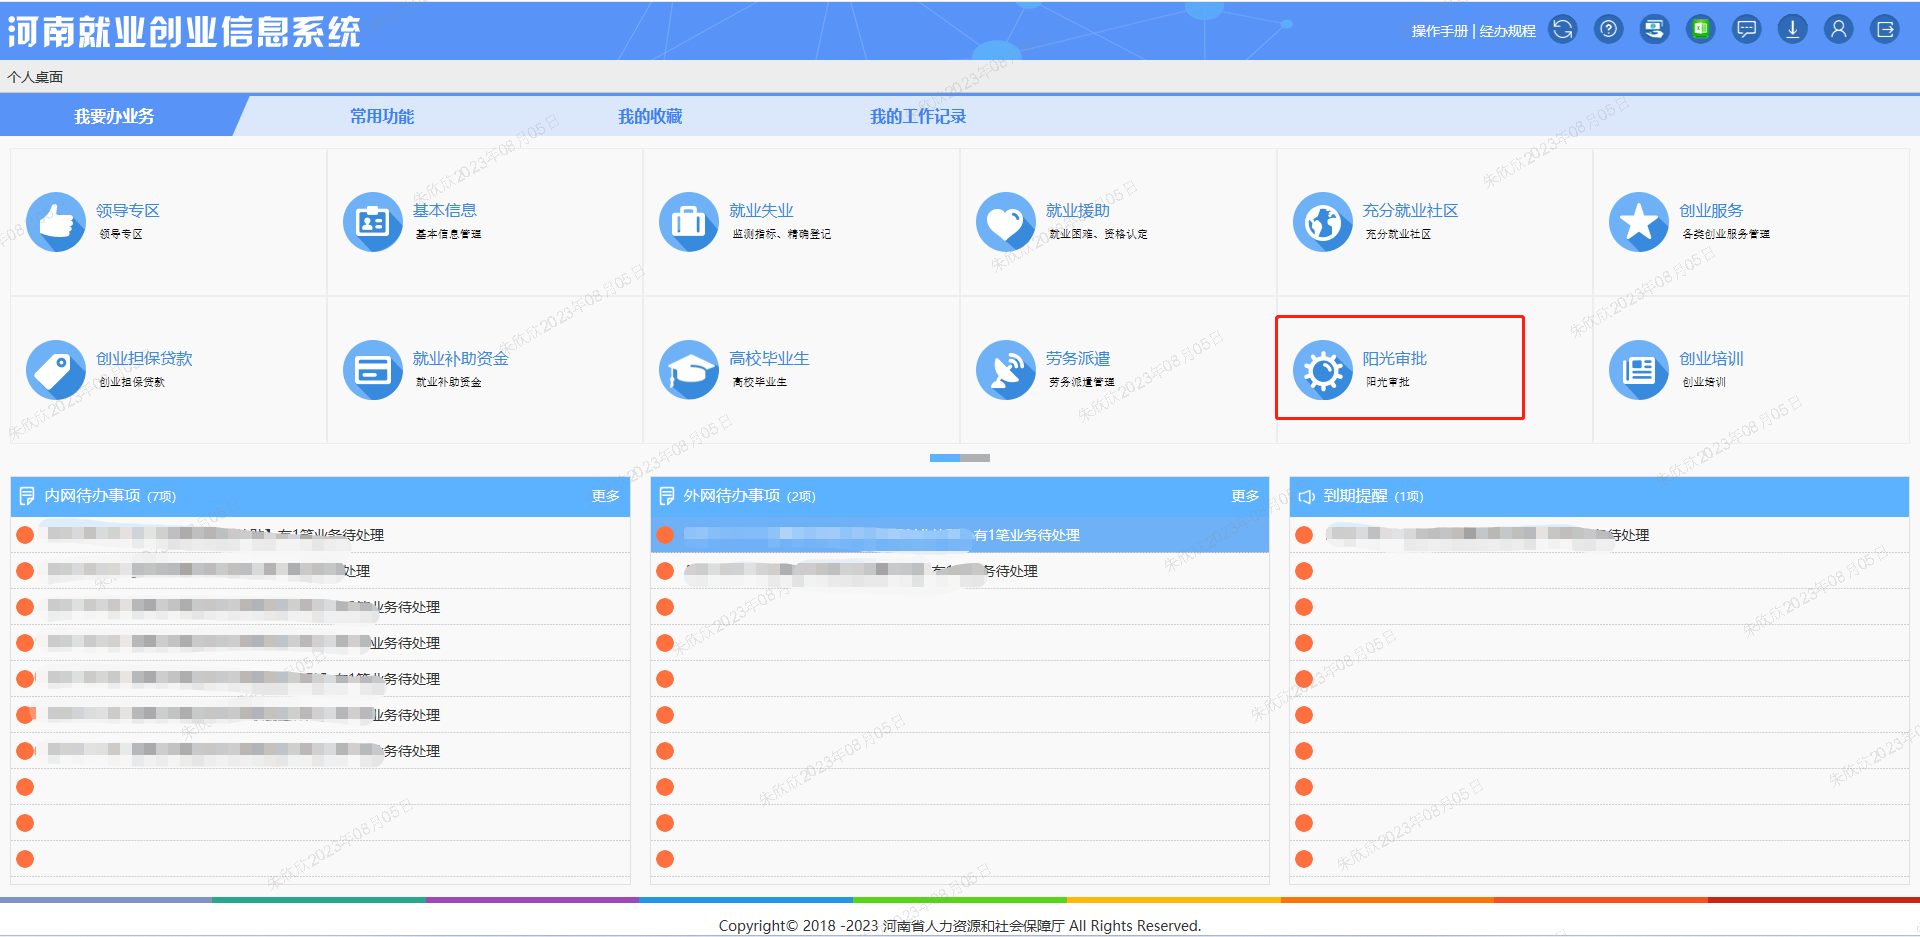Image resolution: width=1920 pixels, height=937 pixels.
Task: Open the messages chat bubble icon
Action: click(1746, 30)
